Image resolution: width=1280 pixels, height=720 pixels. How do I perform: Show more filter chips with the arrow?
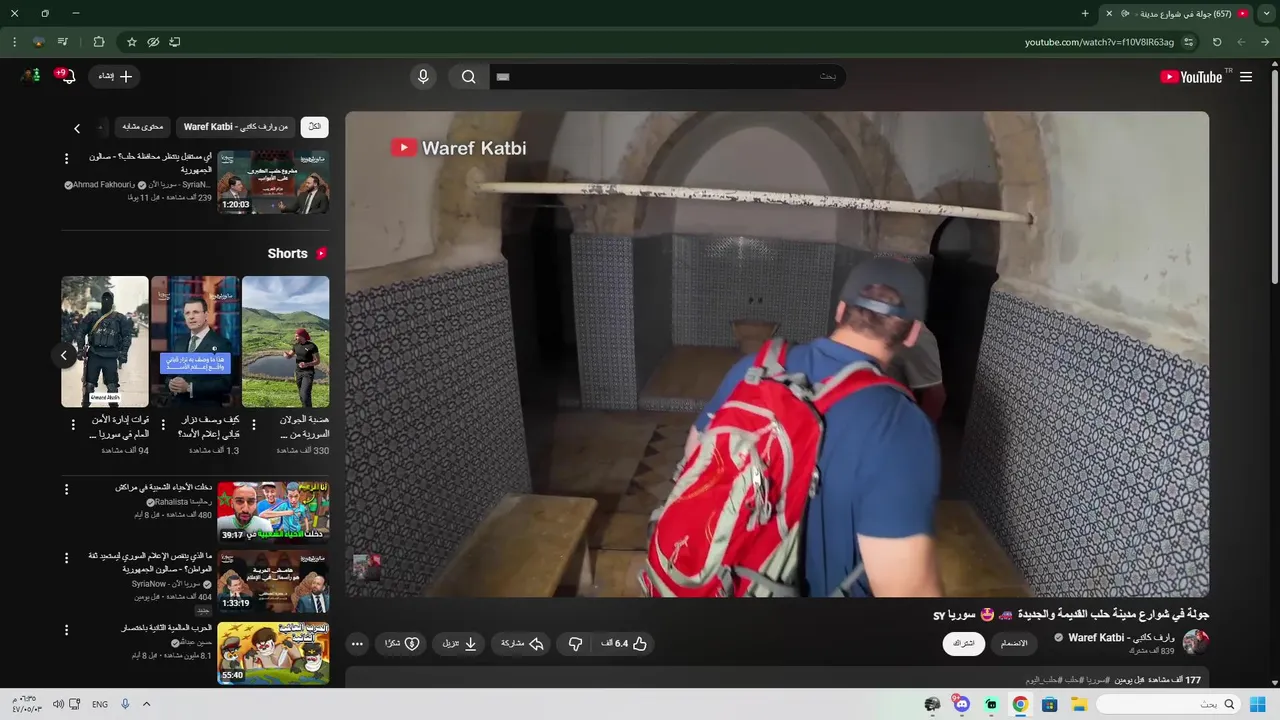click(x=77, y=128)
